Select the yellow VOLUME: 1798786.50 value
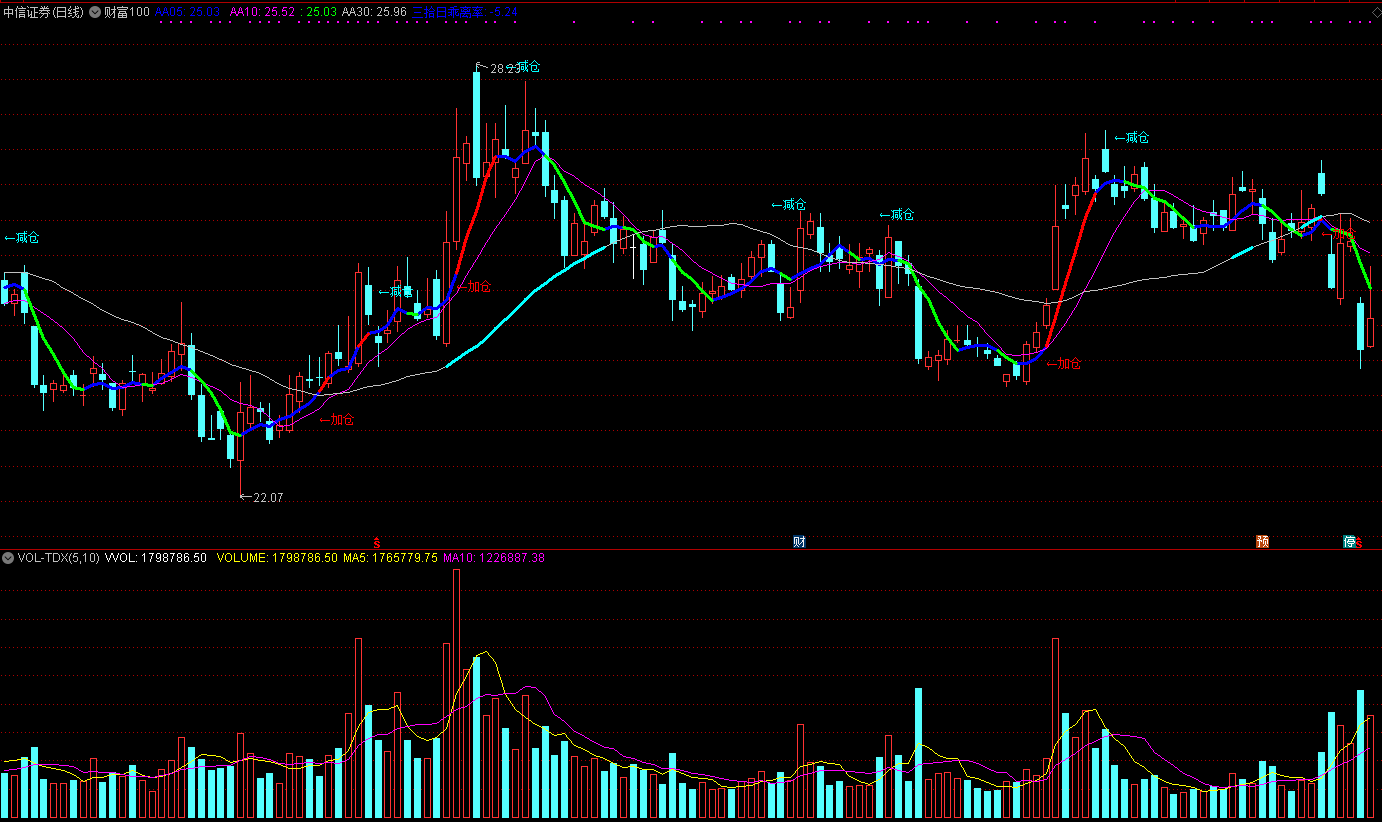The image size is (1382, 822). pyautogui.click(x=276, y=558)
